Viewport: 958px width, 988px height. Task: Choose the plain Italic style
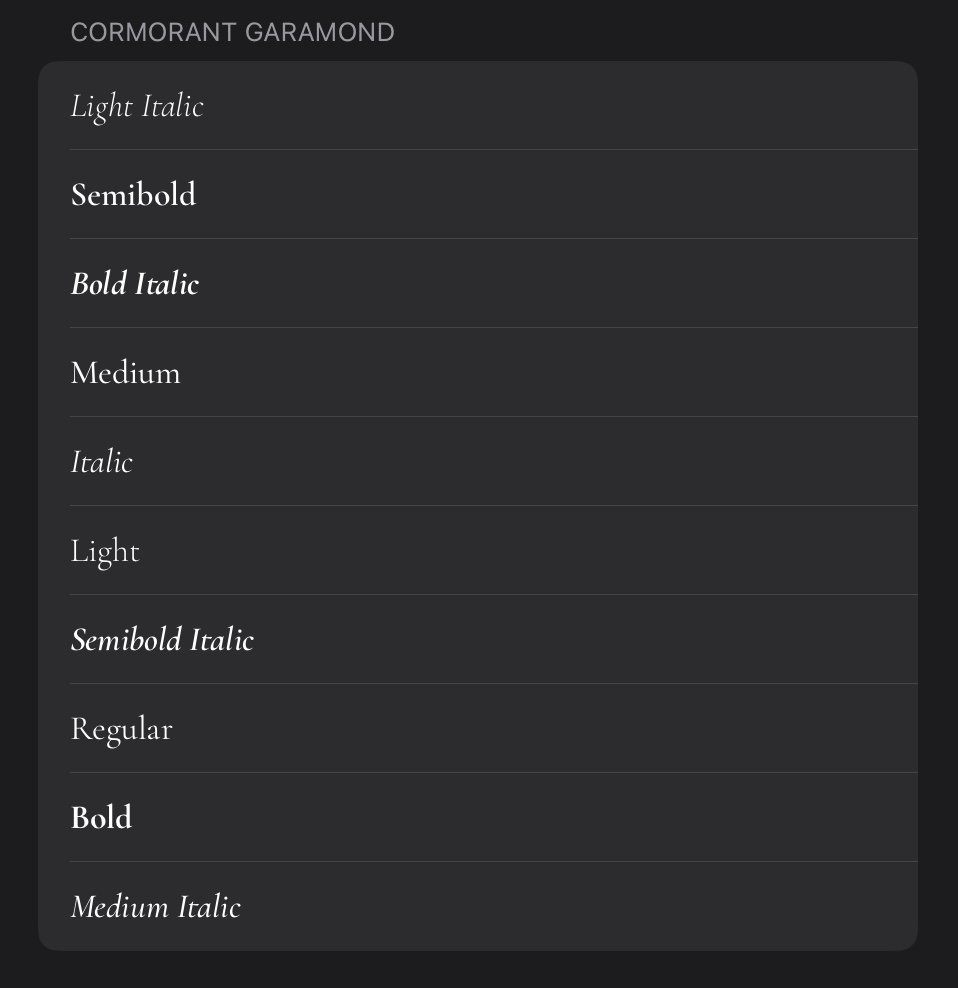coord(101,462)
